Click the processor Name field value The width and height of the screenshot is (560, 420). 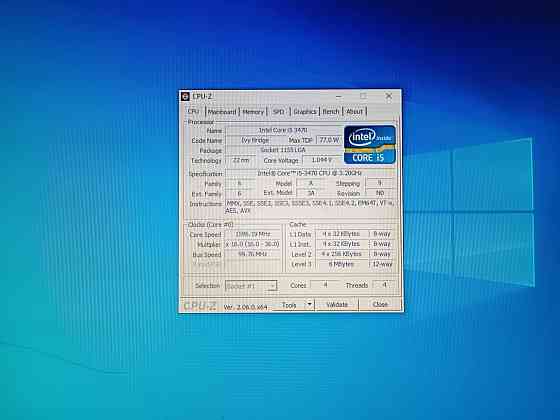coord(284,130)
